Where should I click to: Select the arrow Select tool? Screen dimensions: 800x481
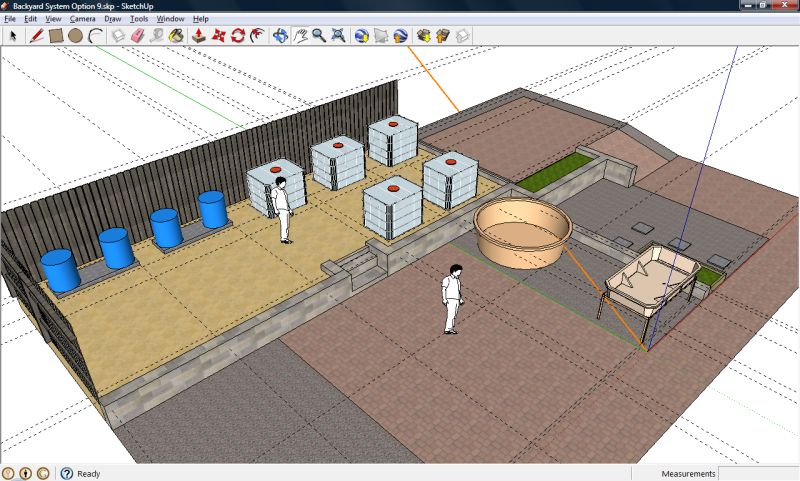[13, 36]
